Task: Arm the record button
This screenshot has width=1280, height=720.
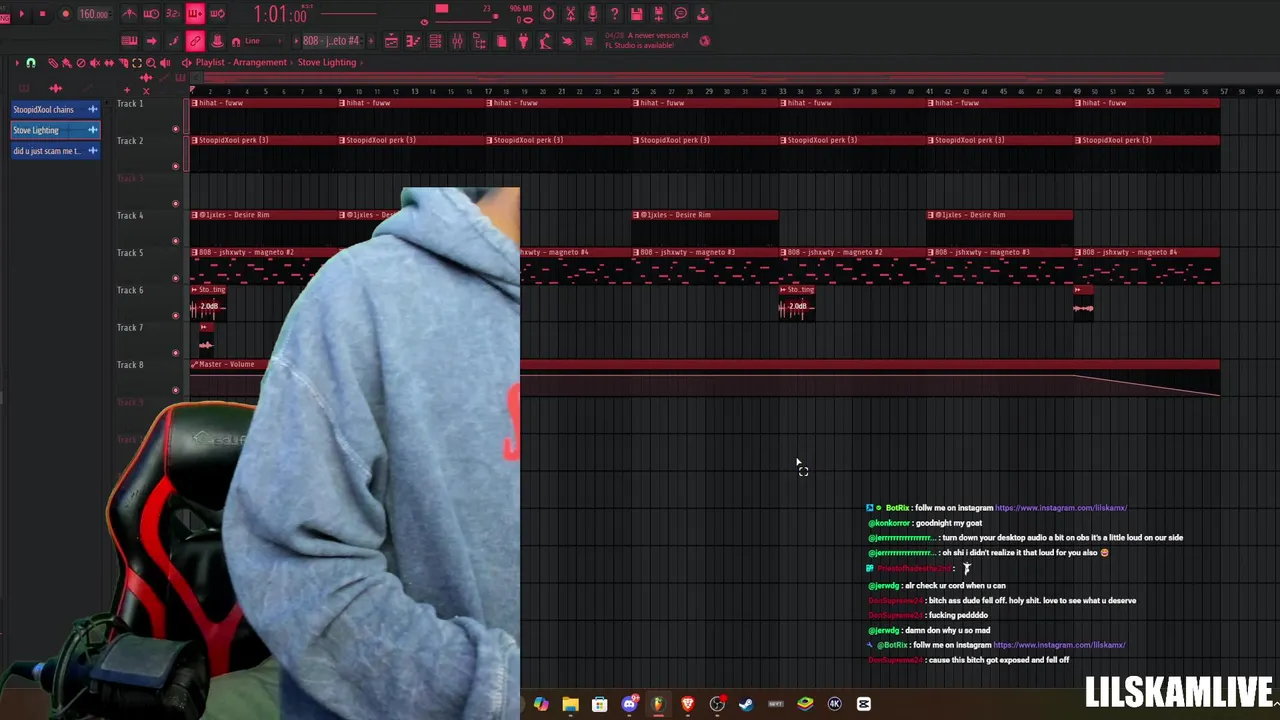Action: (66, 14)
